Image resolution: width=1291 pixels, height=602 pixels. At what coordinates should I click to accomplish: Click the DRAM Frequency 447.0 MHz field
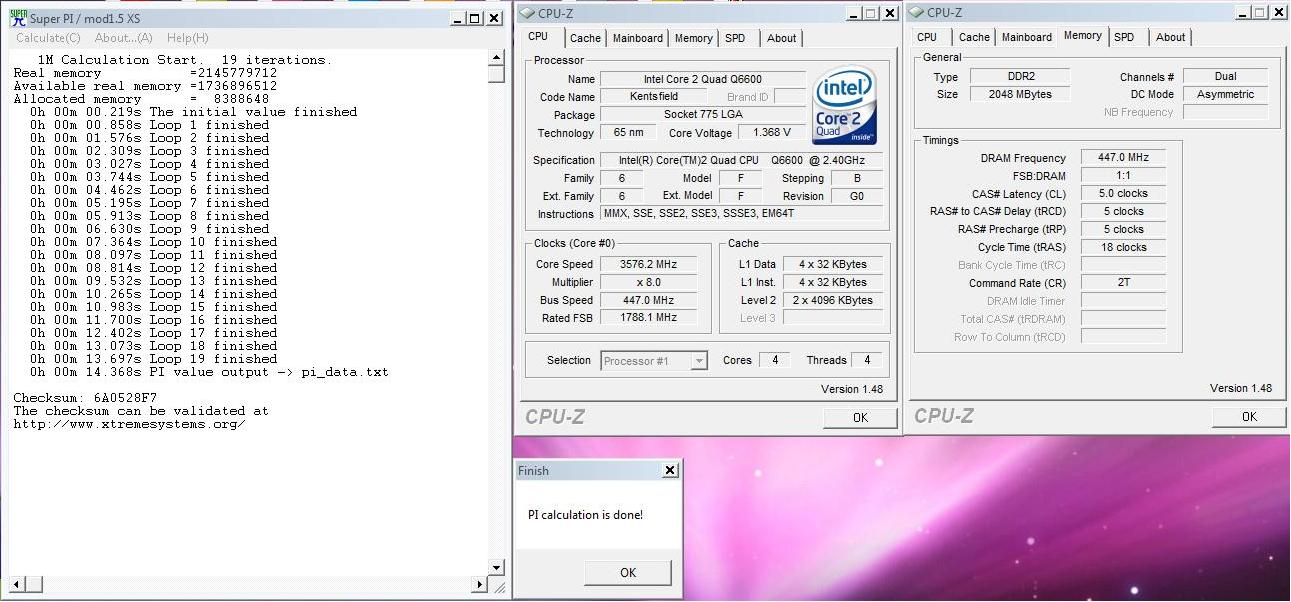point(1123,158)
